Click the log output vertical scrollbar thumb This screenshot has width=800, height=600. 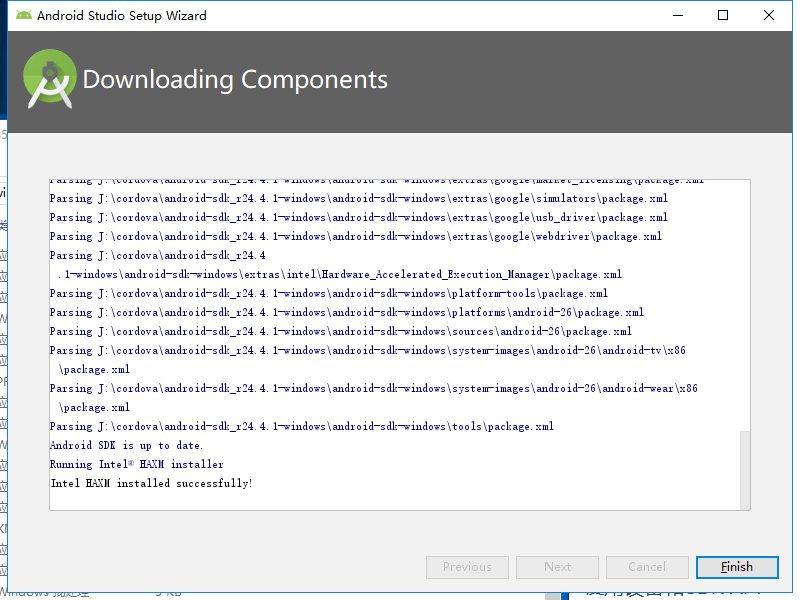(745, 469)
